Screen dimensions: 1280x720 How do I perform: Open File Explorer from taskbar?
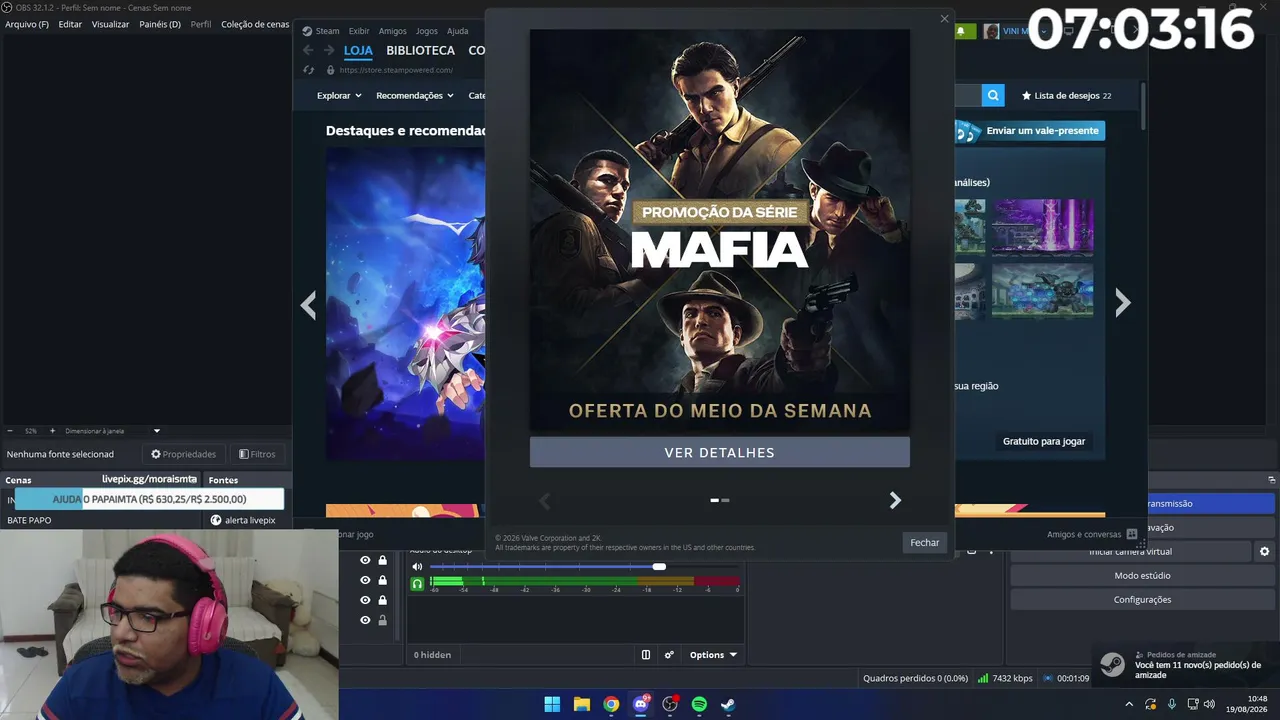(x=582, y=704)
